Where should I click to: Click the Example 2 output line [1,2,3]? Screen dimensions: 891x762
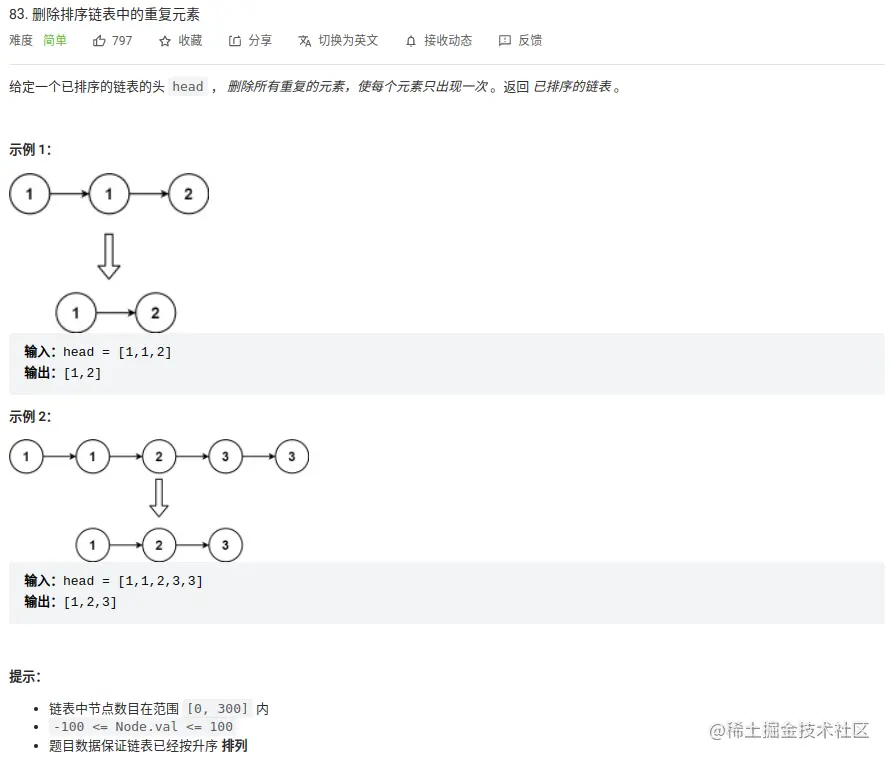pos(90,602)
